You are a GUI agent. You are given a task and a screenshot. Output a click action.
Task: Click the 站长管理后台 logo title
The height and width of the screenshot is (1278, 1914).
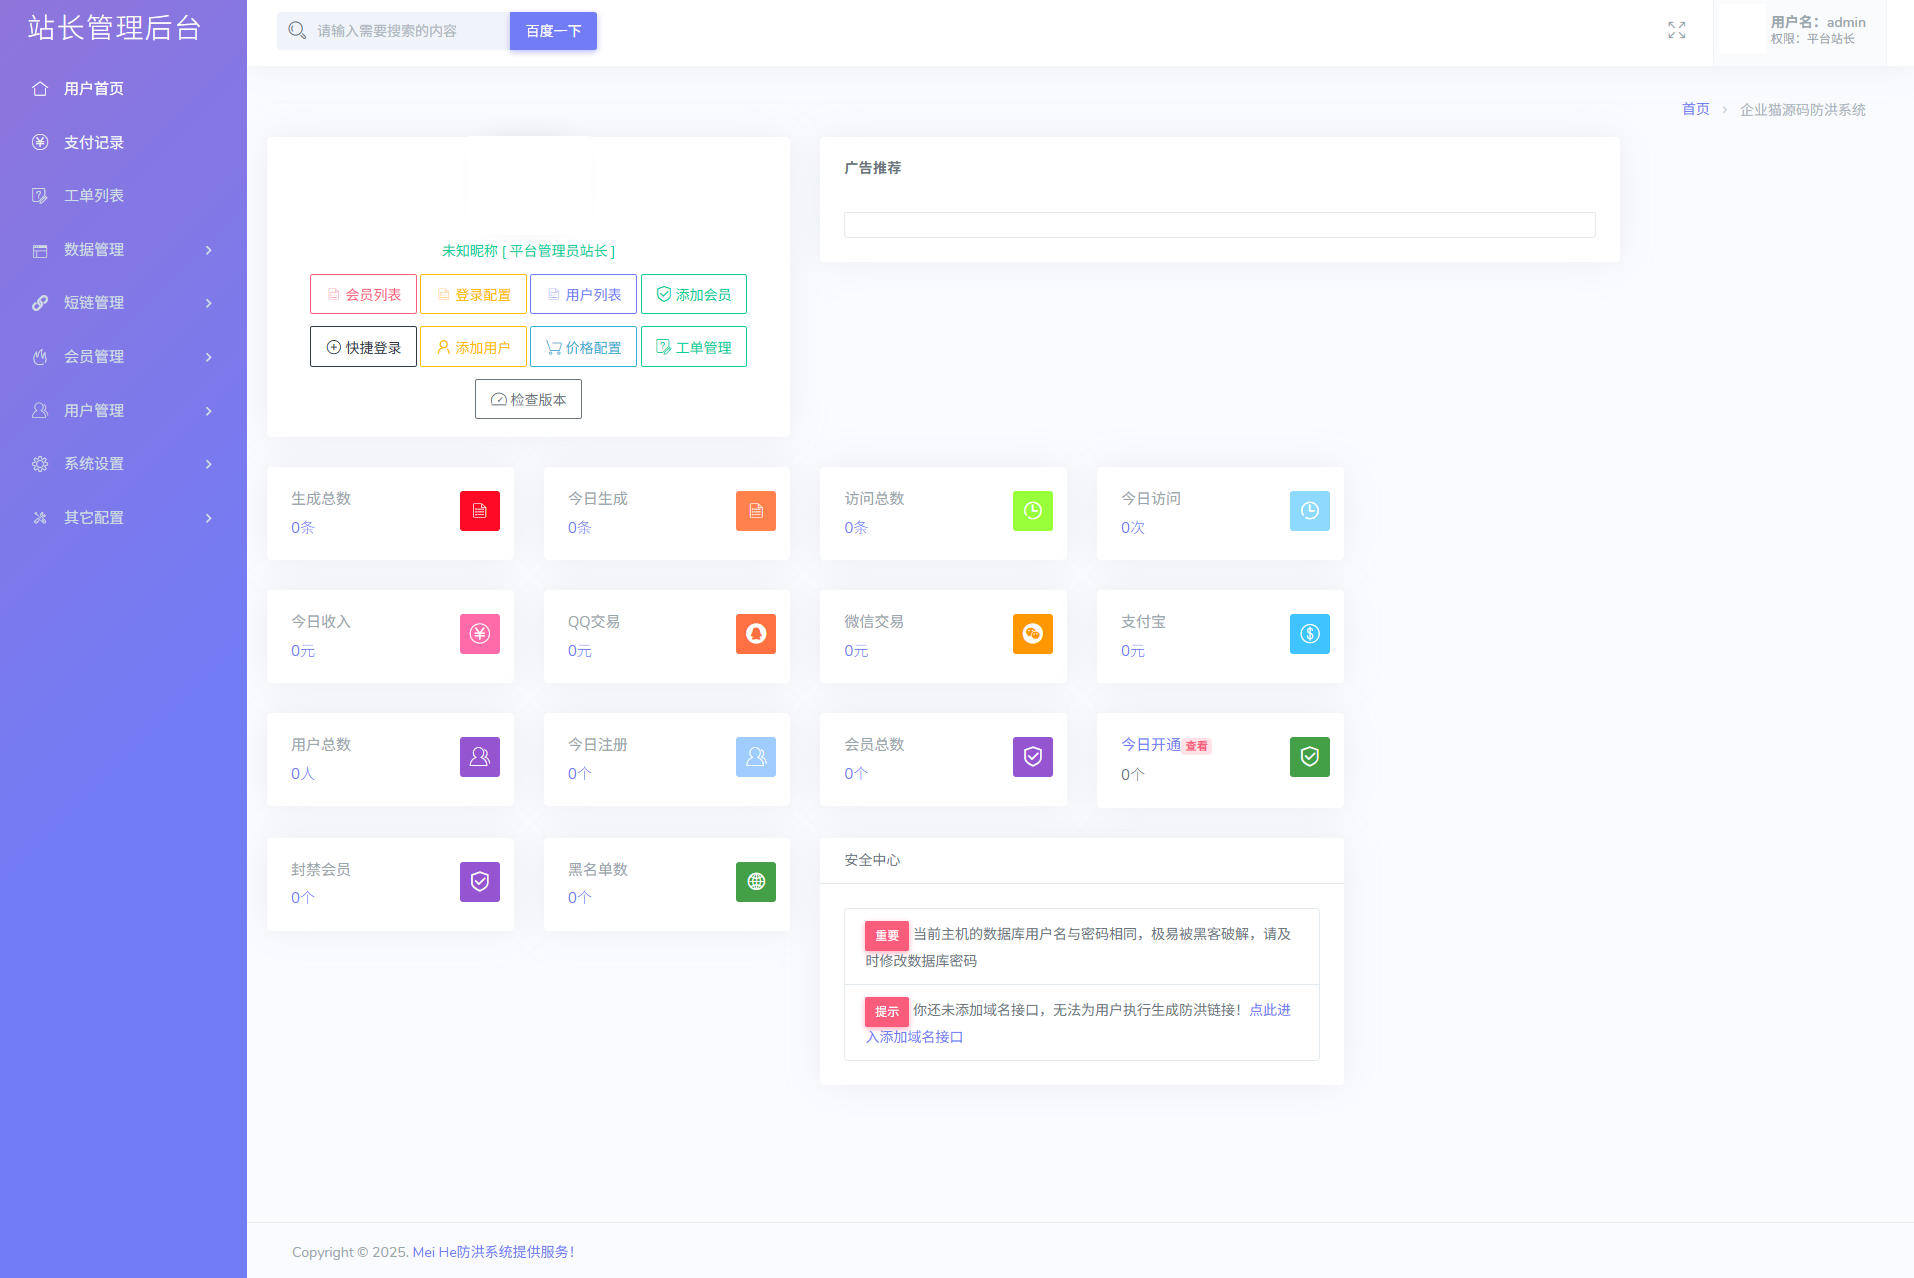(x=115, y=28)
